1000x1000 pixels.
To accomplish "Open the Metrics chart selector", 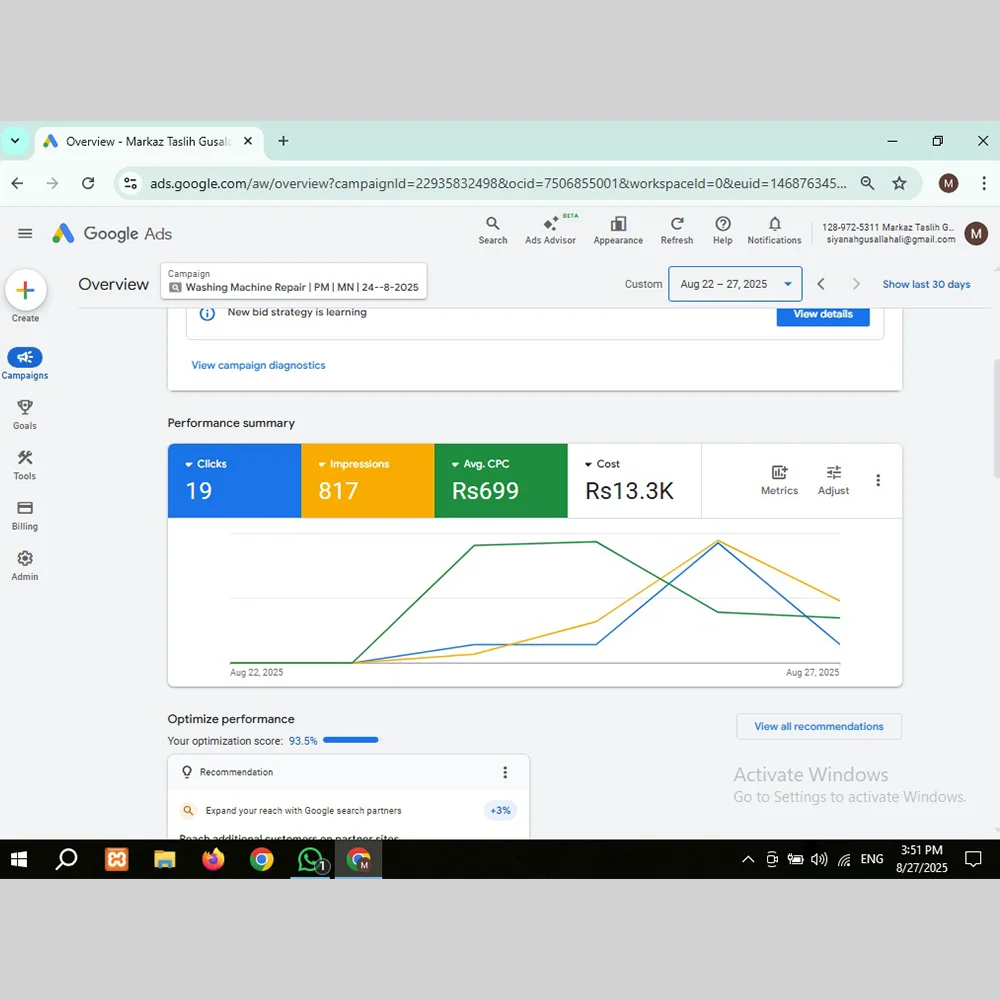I will 779,480.
